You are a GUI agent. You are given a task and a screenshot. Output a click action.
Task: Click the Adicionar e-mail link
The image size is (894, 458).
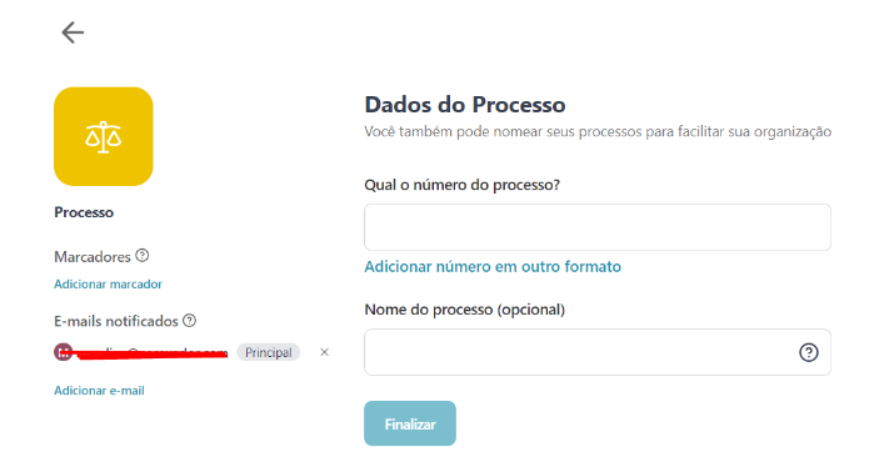coord(99,391)
